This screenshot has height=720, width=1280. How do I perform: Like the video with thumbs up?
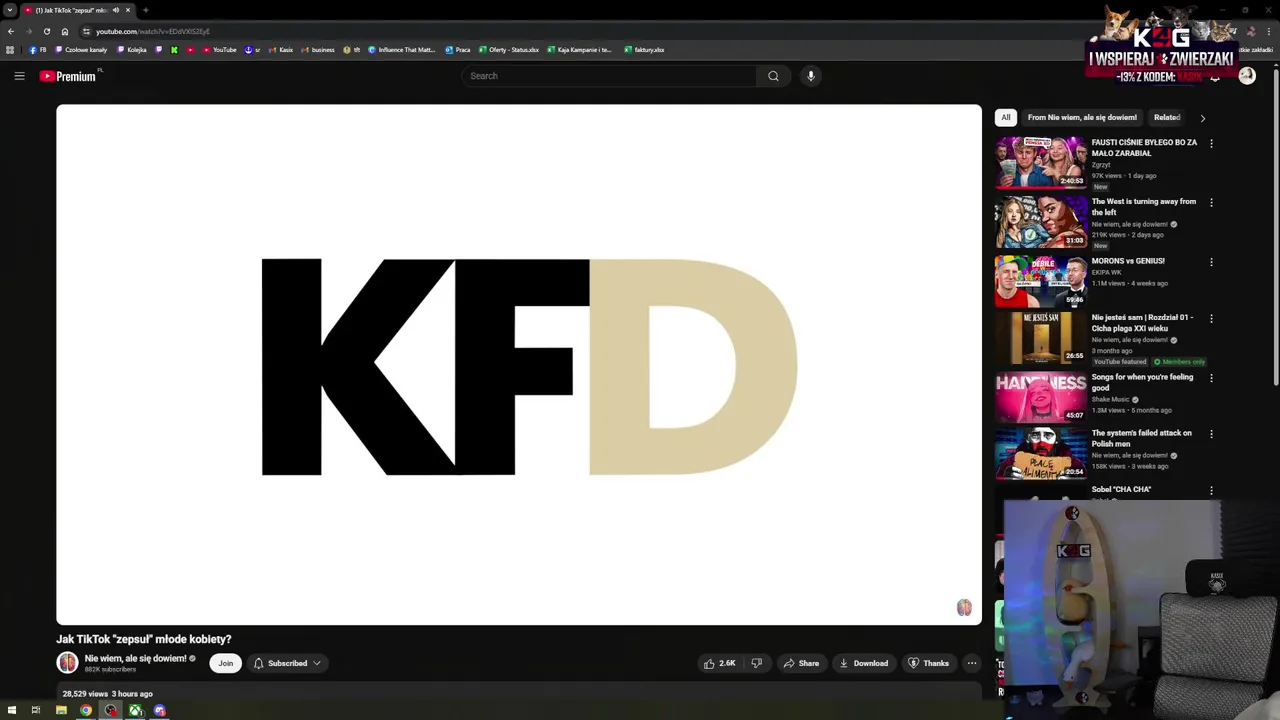(719, 663)
